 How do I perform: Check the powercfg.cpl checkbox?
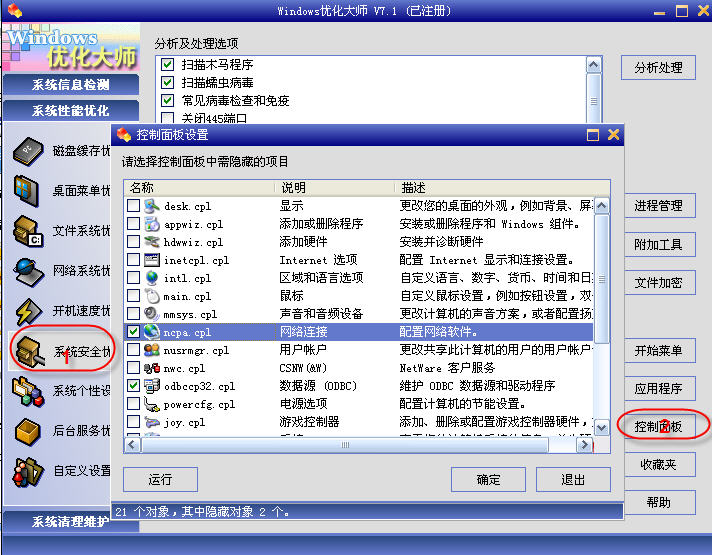coord(133,403)
